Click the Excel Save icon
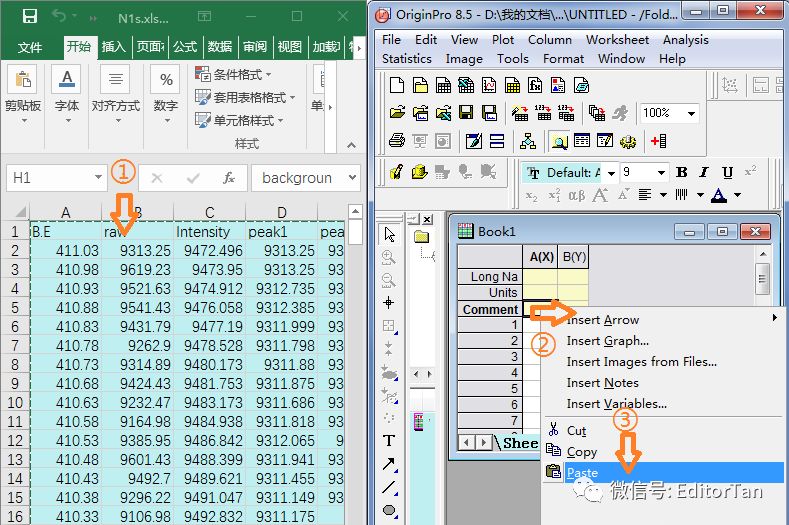This screenshot has width=789, height=525. (x=30, y=17)
